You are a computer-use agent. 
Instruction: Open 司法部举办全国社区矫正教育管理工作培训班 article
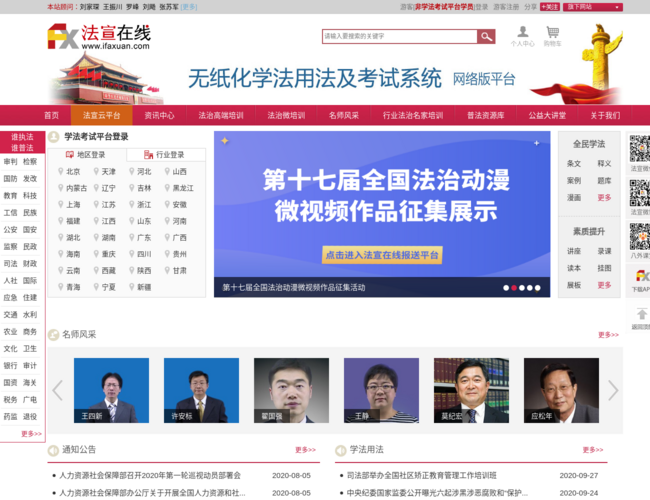click(422, 476)
